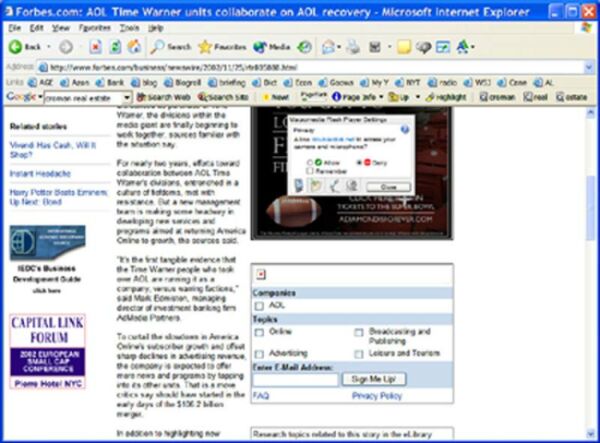The width and height of the screenshot is (600, 443).
Task: Open the Media globe icon
Action: coord(260,47)
